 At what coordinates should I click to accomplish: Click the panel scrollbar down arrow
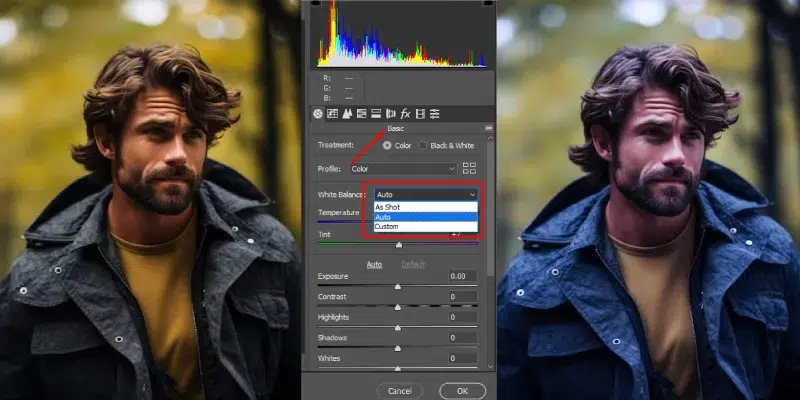click(x=490, y=366)
